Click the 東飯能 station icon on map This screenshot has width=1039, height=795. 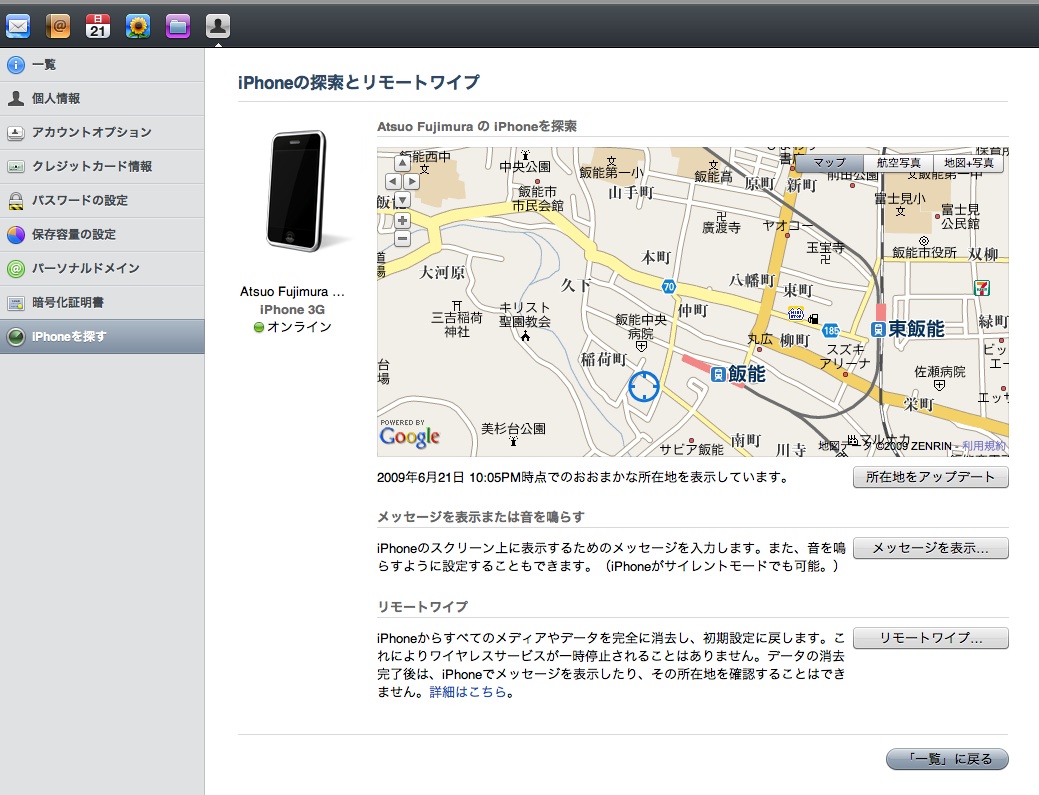pyautogui.click(x=878, y=329)
